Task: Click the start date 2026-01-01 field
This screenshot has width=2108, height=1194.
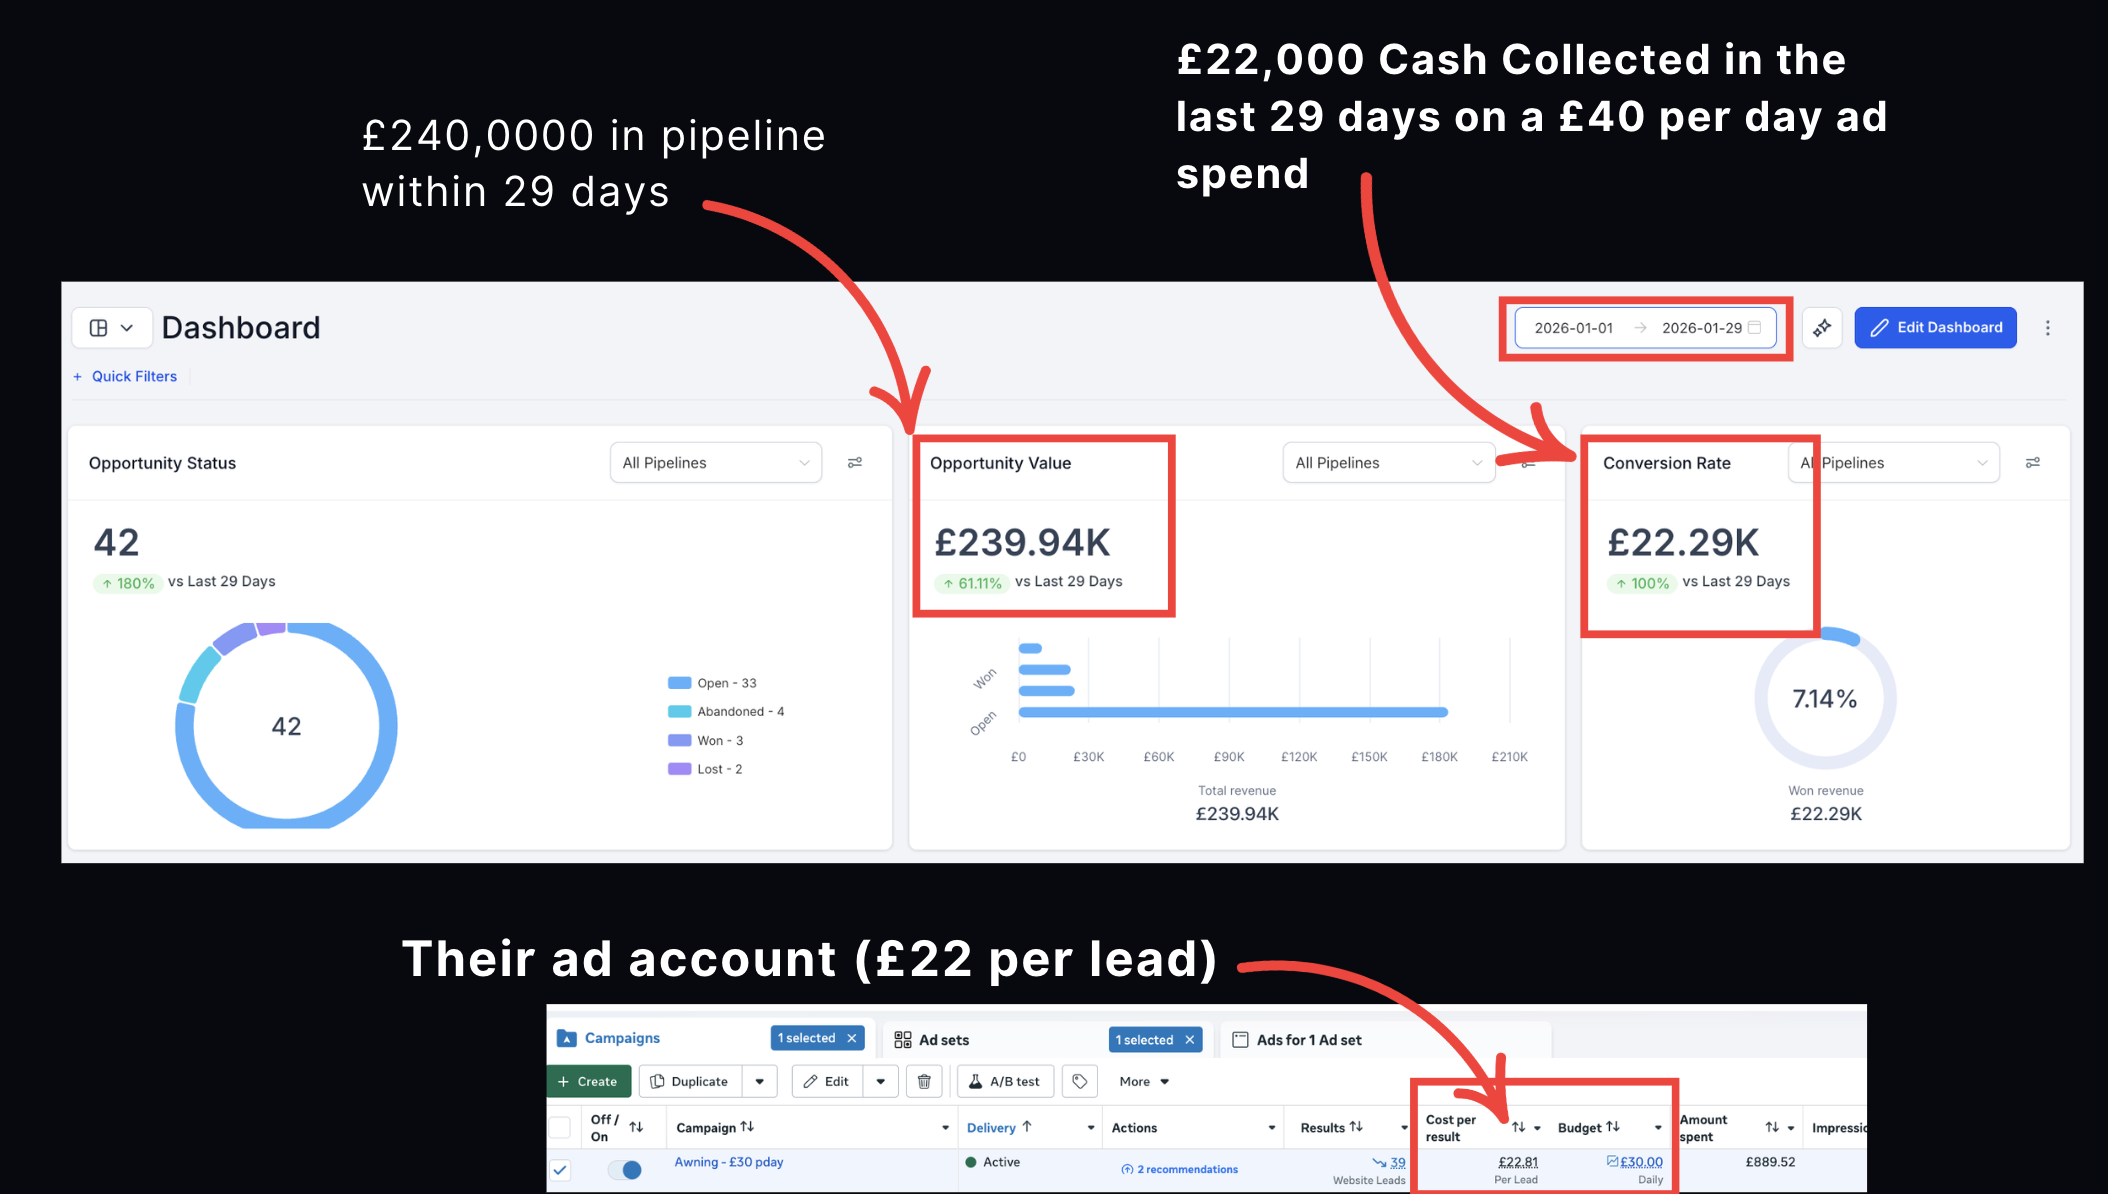Action: 1574,328
